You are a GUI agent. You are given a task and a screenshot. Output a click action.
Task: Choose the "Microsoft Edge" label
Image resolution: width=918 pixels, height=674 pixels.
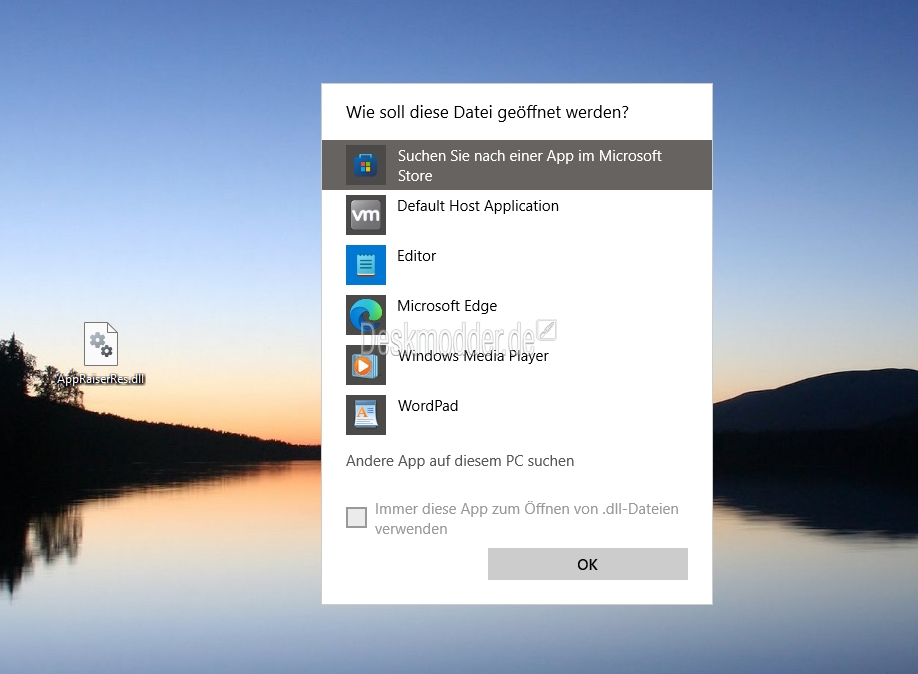(x=447, y=306)
